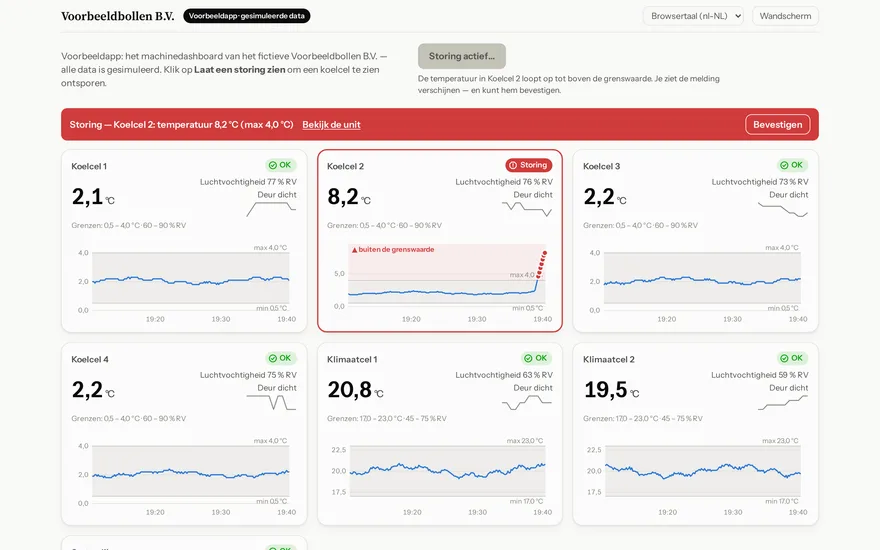Image resolution: width=880 pixels, height=550 pixels.
Task: Click the Storing — Koelcel 2 alert message text
Action: point(181,125)
